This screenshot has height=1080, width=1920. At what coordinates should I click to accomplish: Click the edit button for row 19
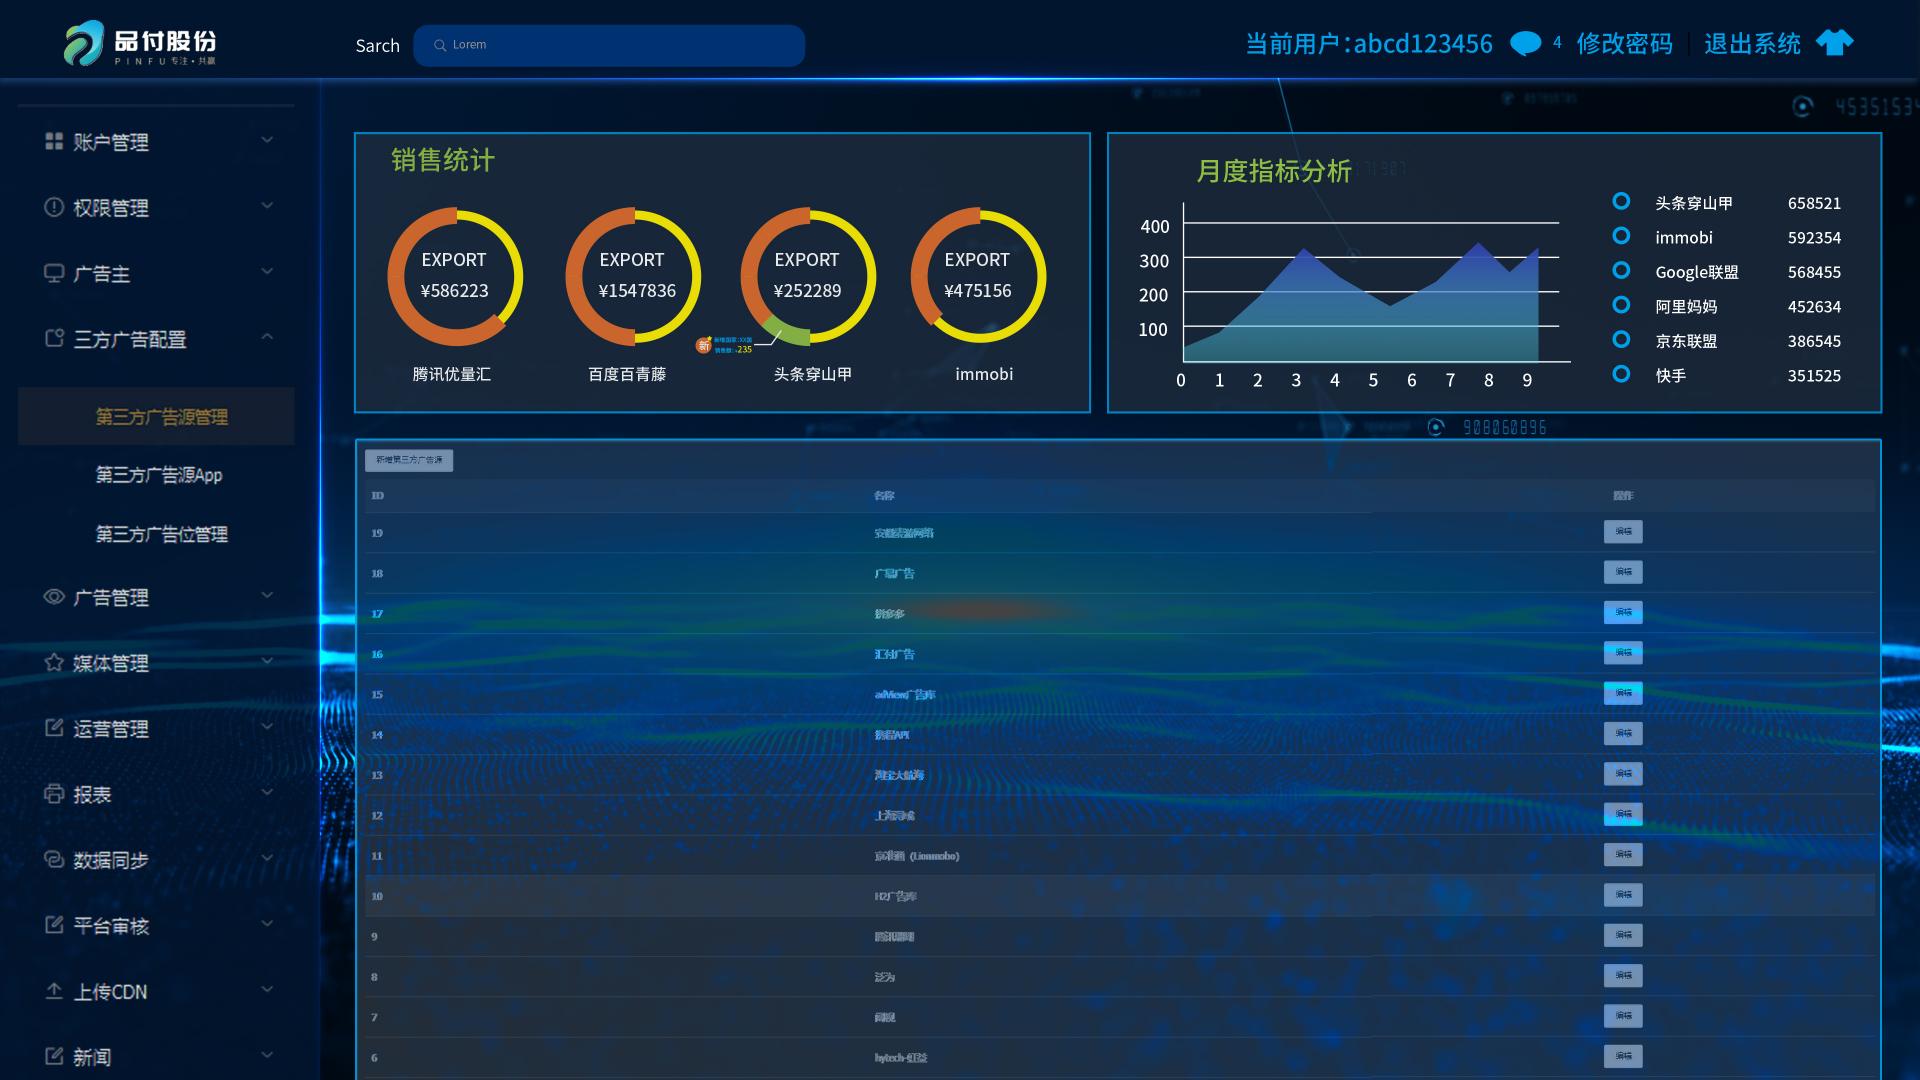1623,532
